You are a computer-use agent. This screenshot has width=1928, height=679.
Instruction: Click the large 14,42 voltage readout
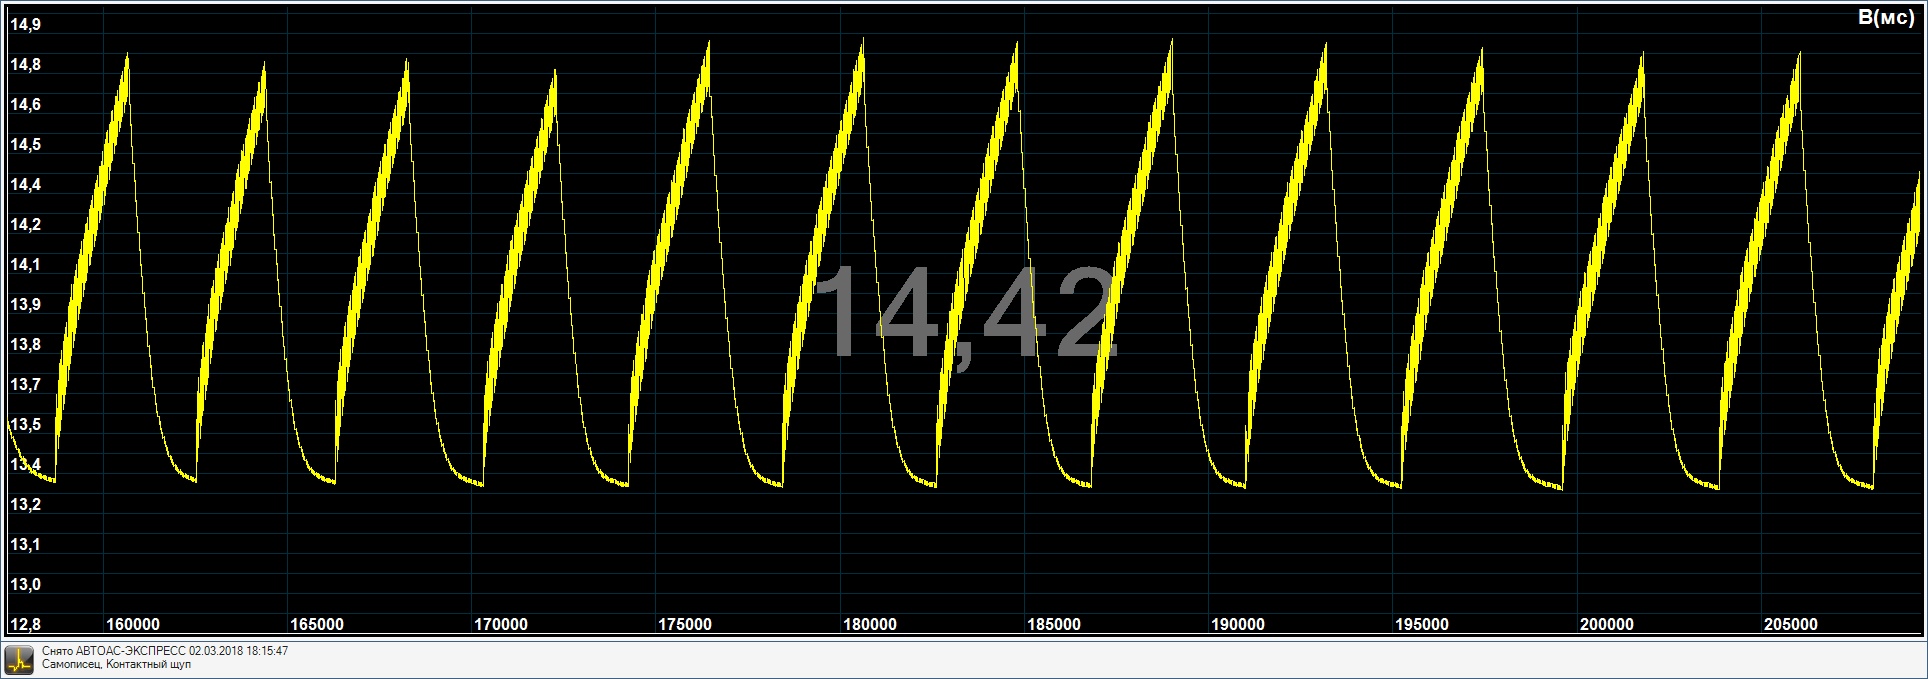pos(964,314)
